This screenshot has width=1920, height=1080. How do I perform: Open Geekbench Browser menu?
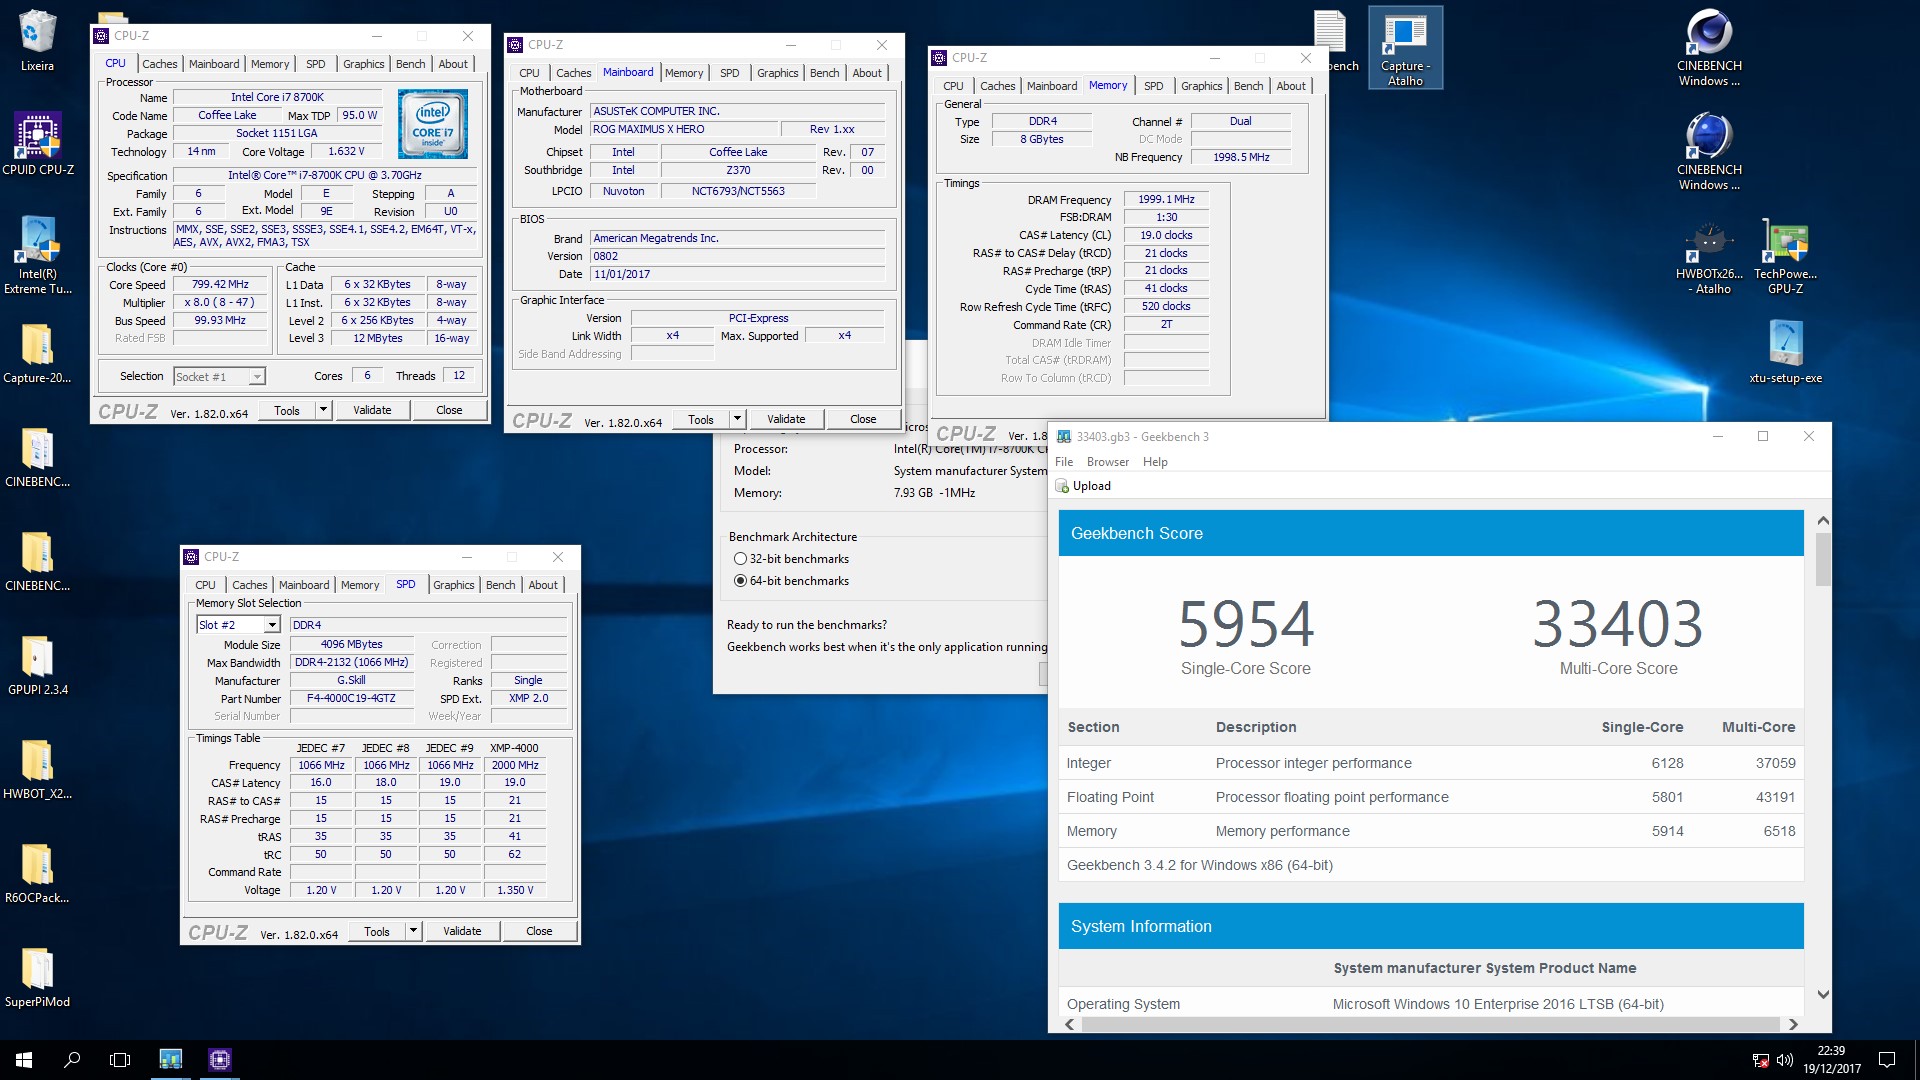1107,462
